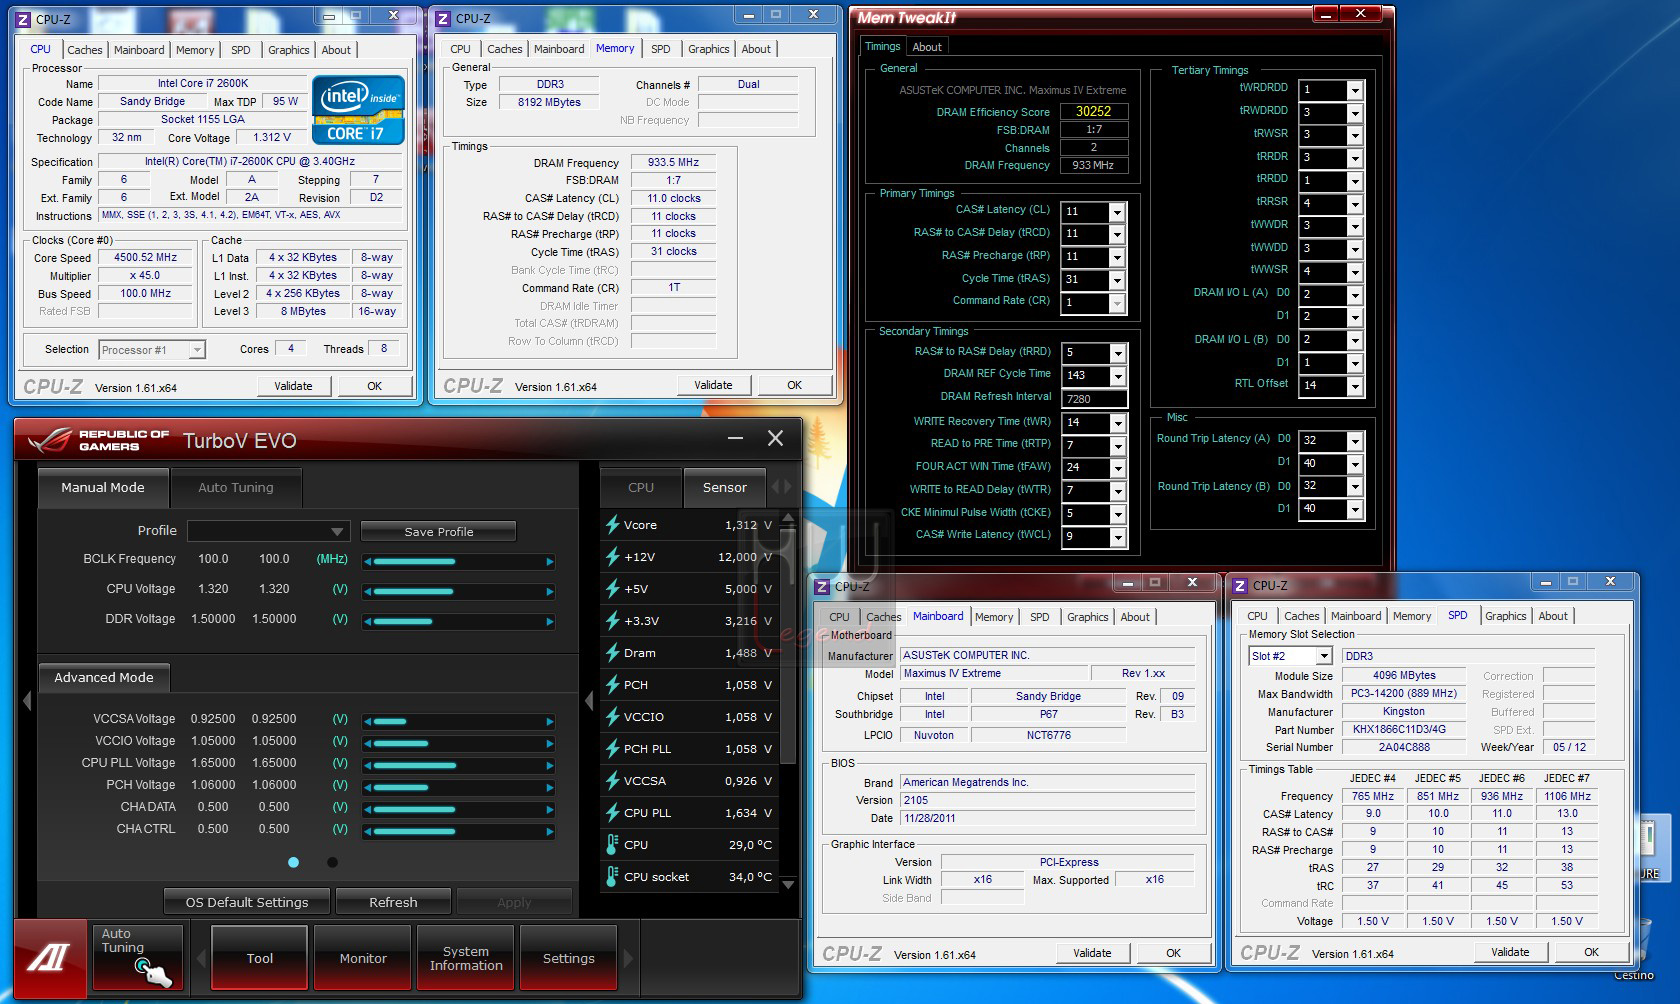Click OS Default Settings button

pyautogui.click(x=247, y=902)
